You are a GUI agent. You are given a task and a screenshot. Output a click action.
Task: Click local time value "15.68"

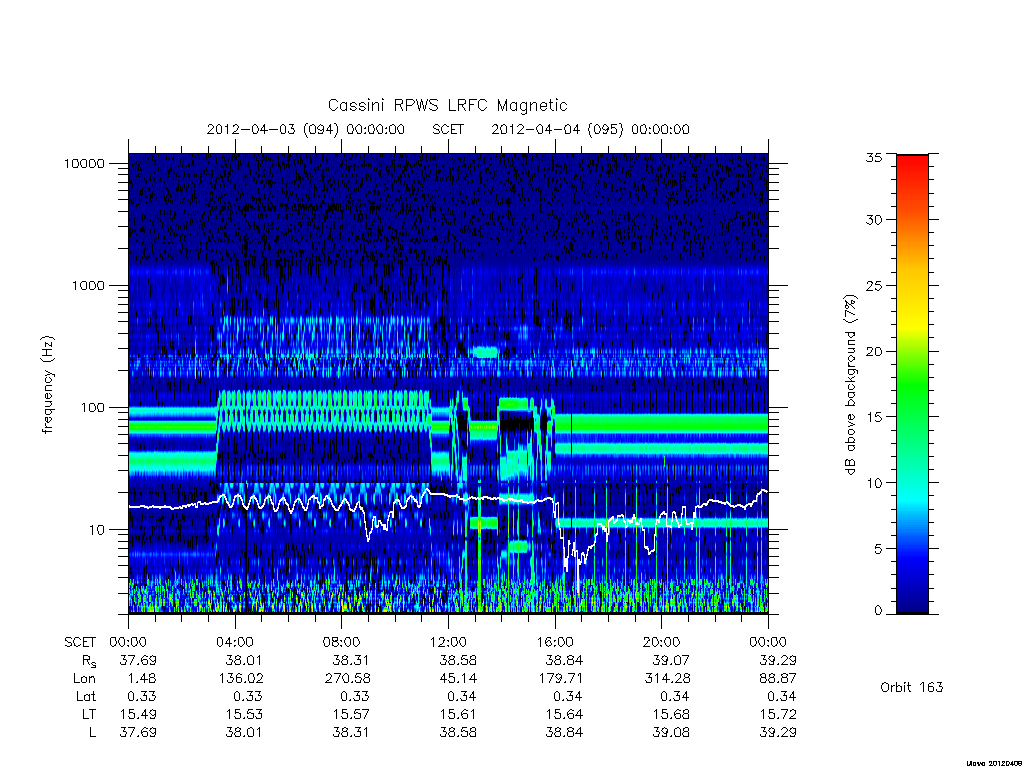coord(671,714)
